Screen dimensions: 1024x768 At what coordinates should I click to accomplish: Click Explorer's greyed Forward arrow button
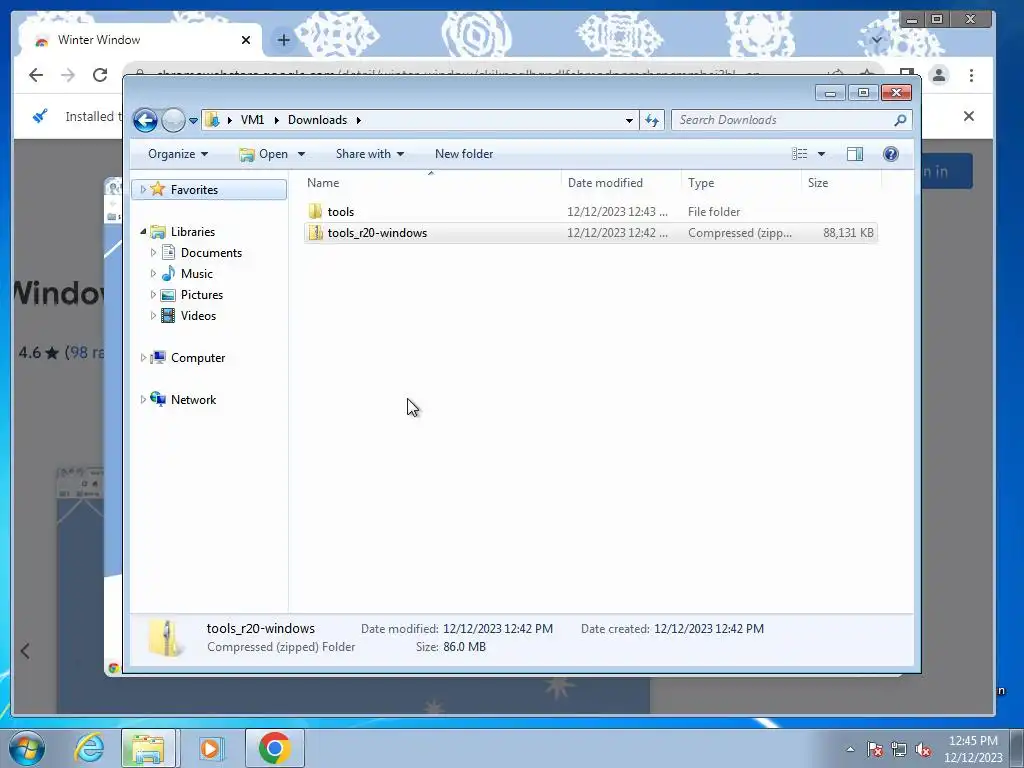coord(173,120)
